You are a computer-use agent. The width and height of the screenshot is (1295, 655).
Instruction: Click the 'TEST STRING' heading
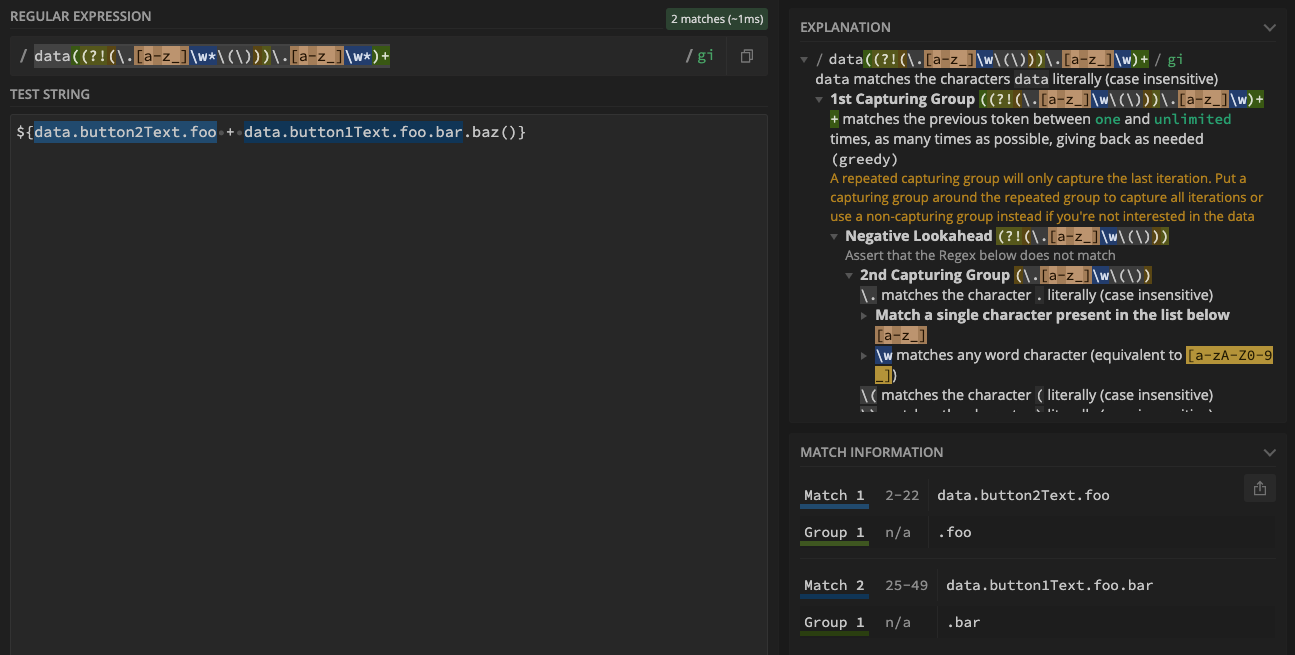pyautogui.click(x=50, y=94)
